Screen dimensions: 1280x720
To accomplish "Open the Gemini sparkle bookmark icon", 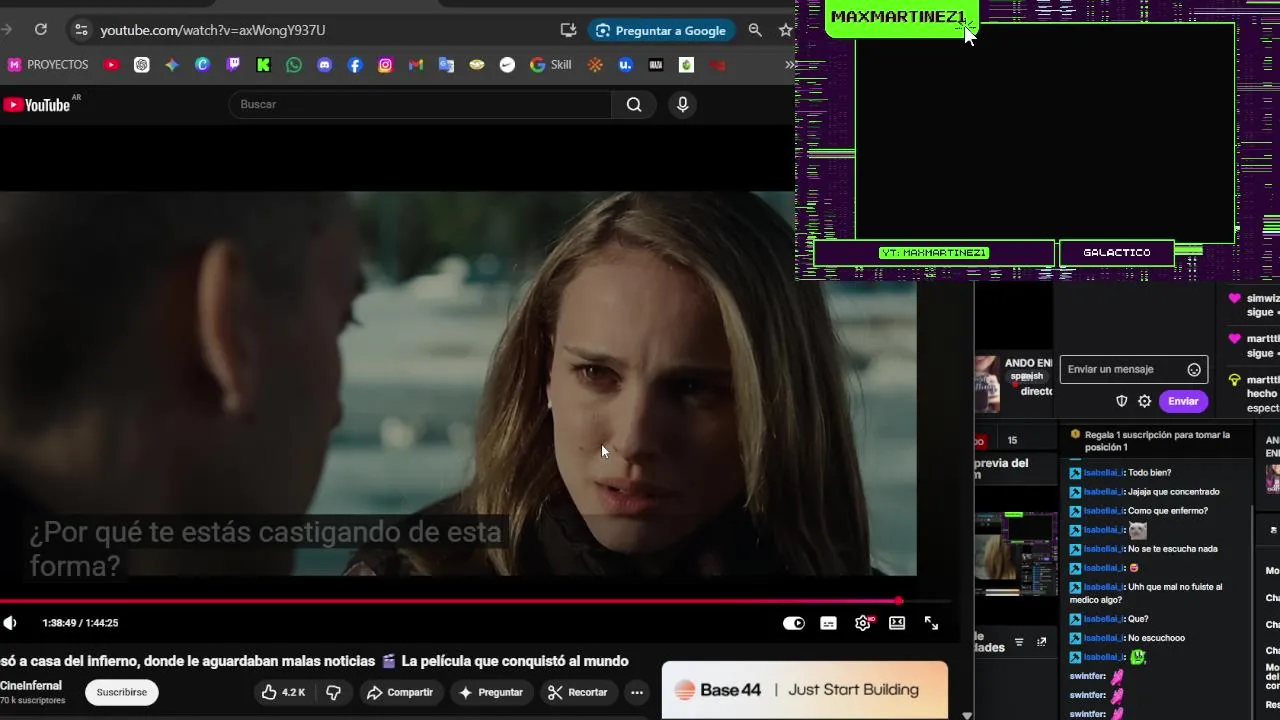I will [172, 65].
